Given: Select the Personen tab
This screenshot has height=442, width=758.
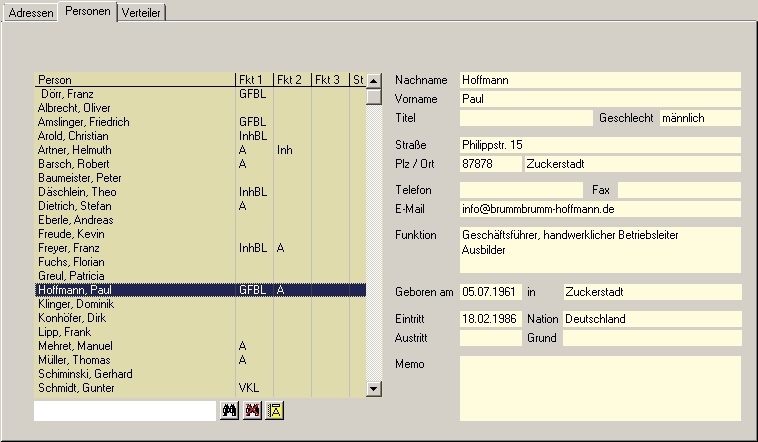Looking at the screenshot, I should pyautogui.click(x=87, y=12).
